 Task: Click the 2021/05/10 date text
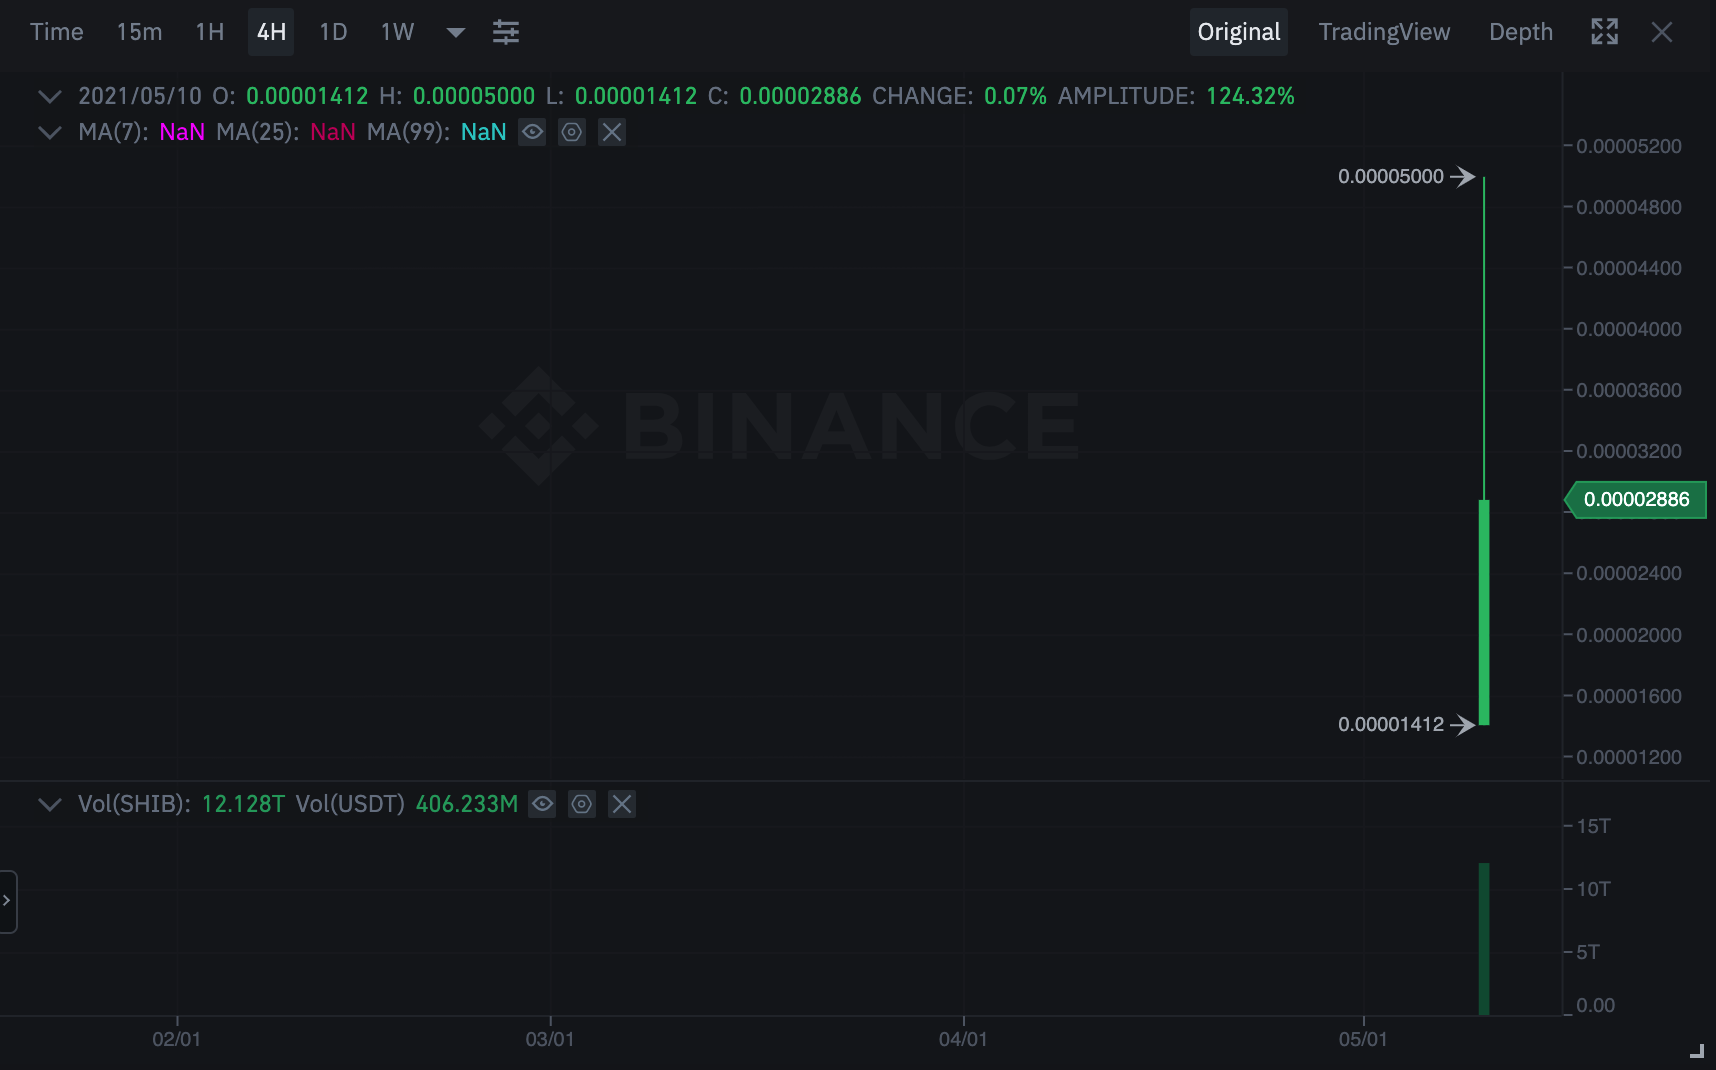(x=140, y=96)
